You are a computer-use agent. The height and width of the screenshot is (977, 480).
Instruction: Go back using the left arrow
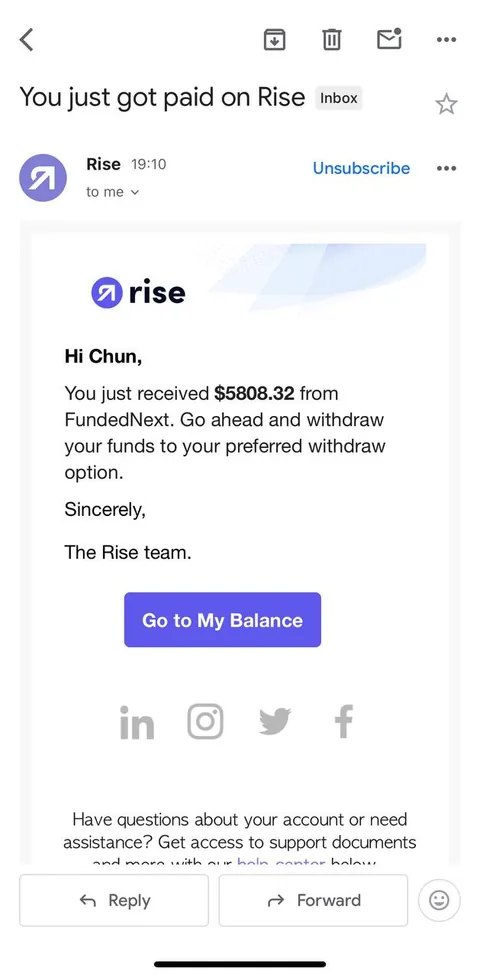coord(26,40)
